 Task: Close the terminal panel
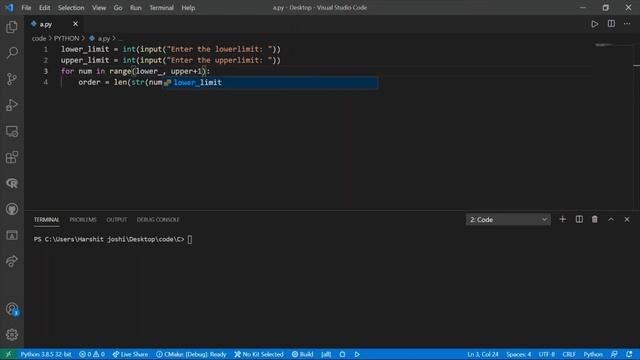pos(627,219)
